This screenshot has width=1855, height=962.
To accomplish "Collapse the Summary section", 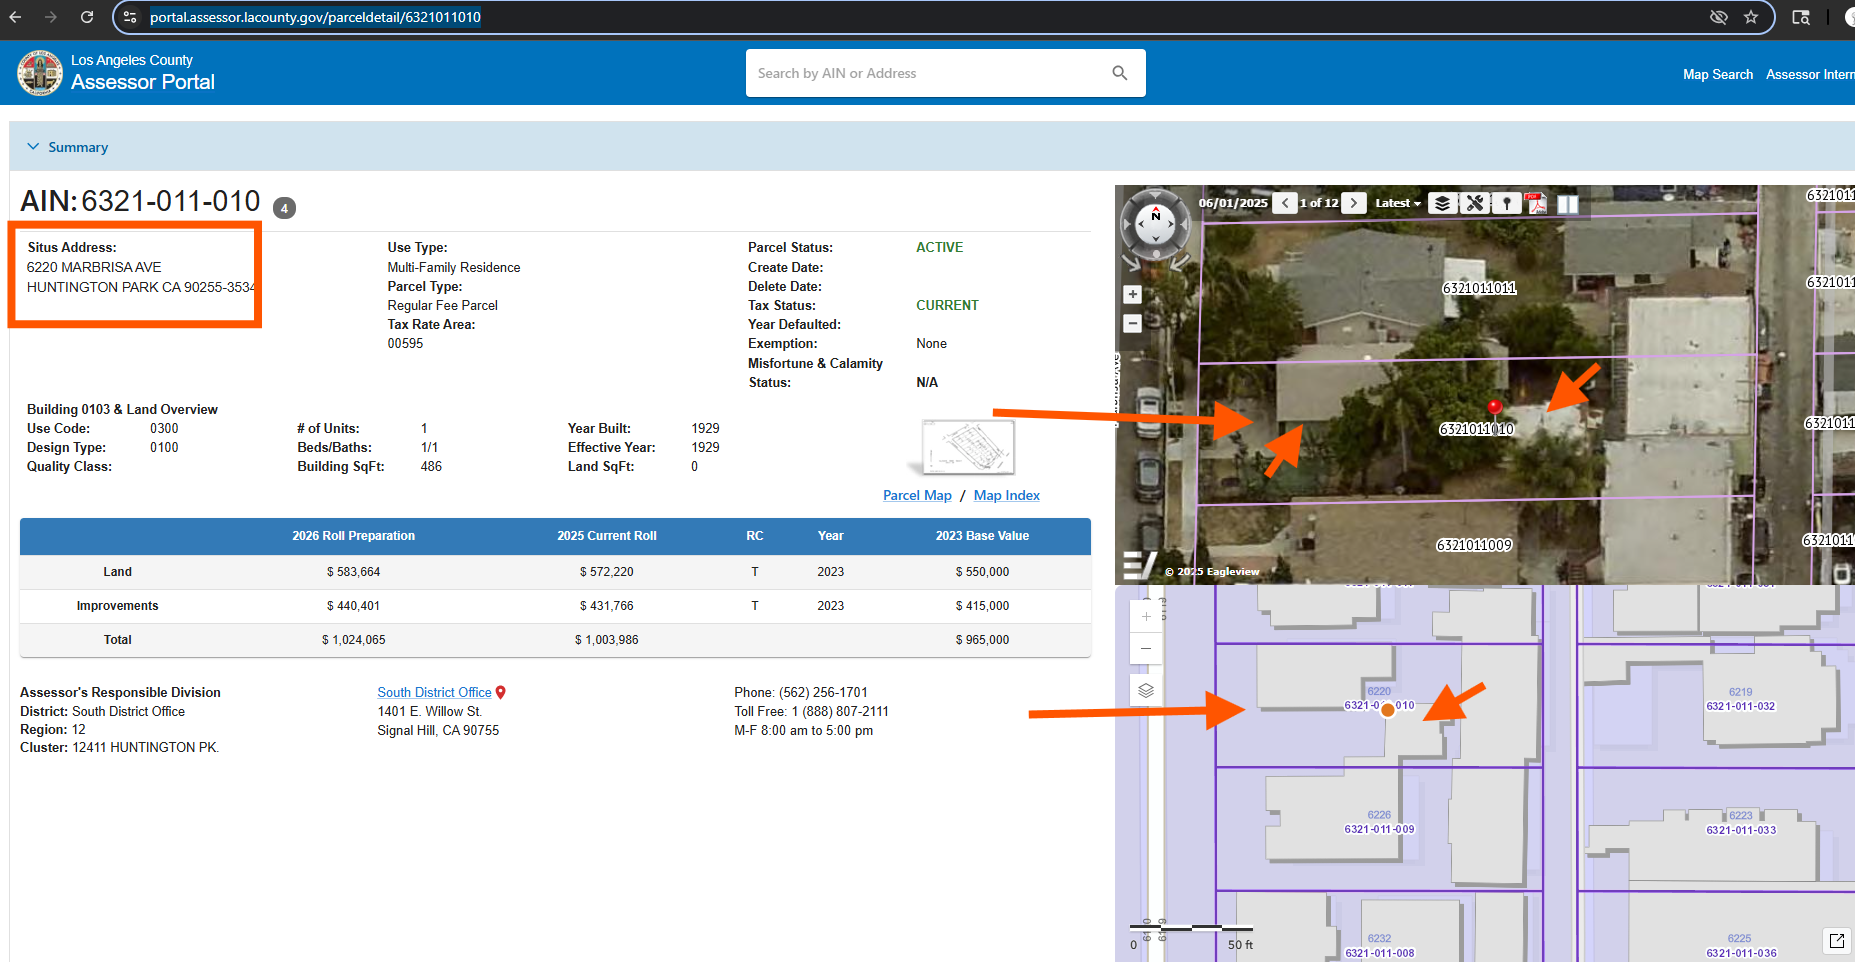I will (x=34, y=147).
